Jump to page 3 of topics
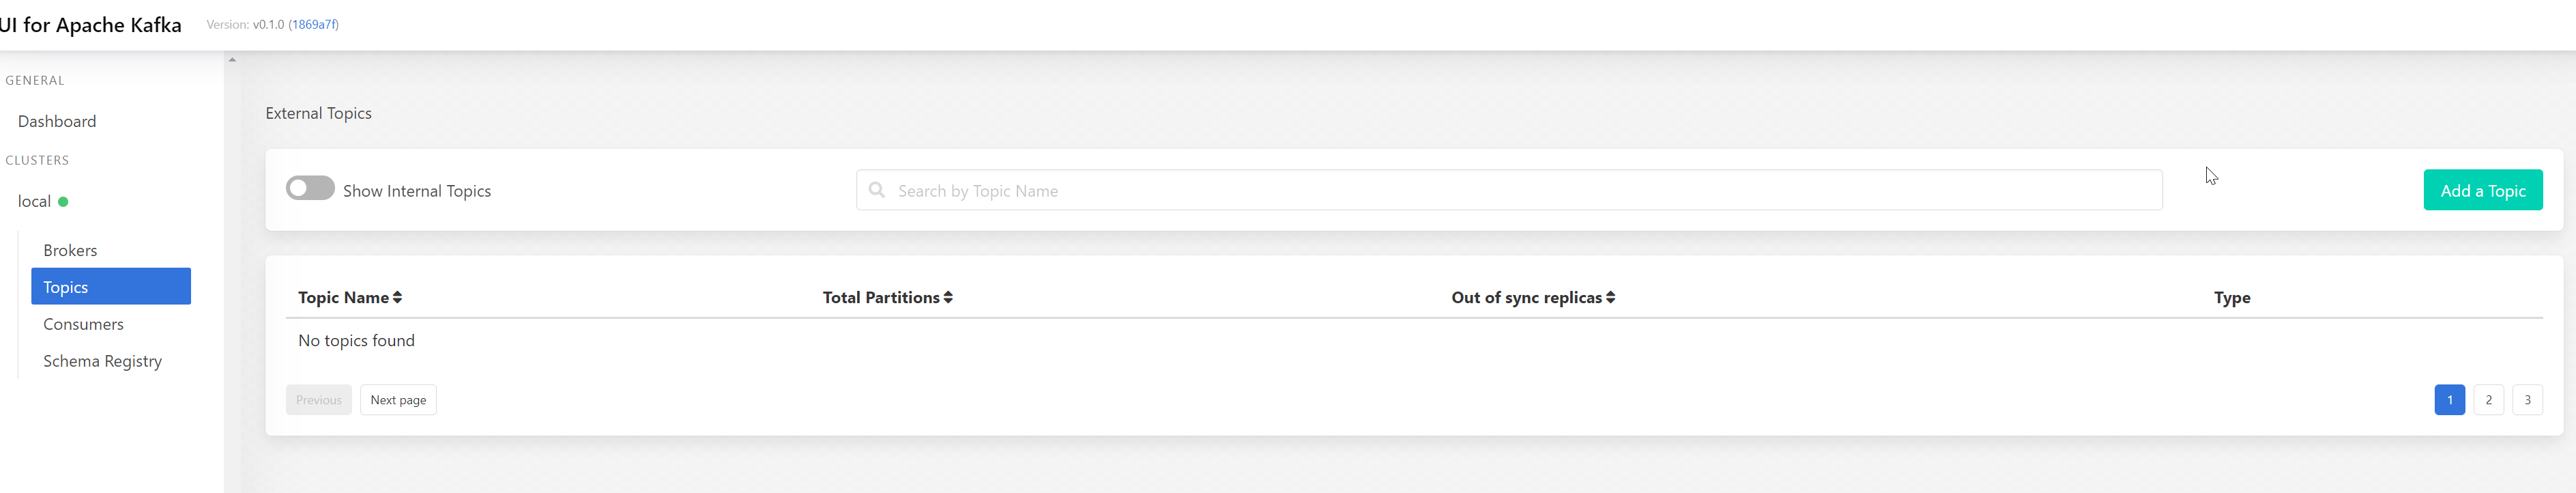The height and width of the screenshot is (493, 2576). tap(2528, 399)
